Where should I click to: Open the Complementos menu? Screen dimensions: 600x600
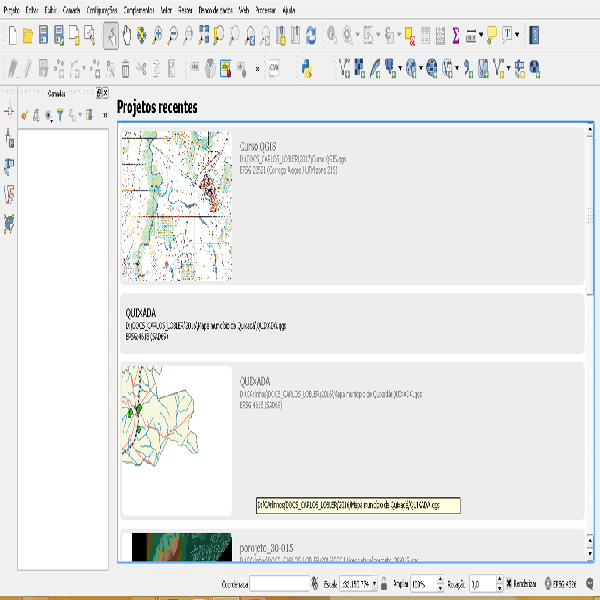[x=139, y=10]
